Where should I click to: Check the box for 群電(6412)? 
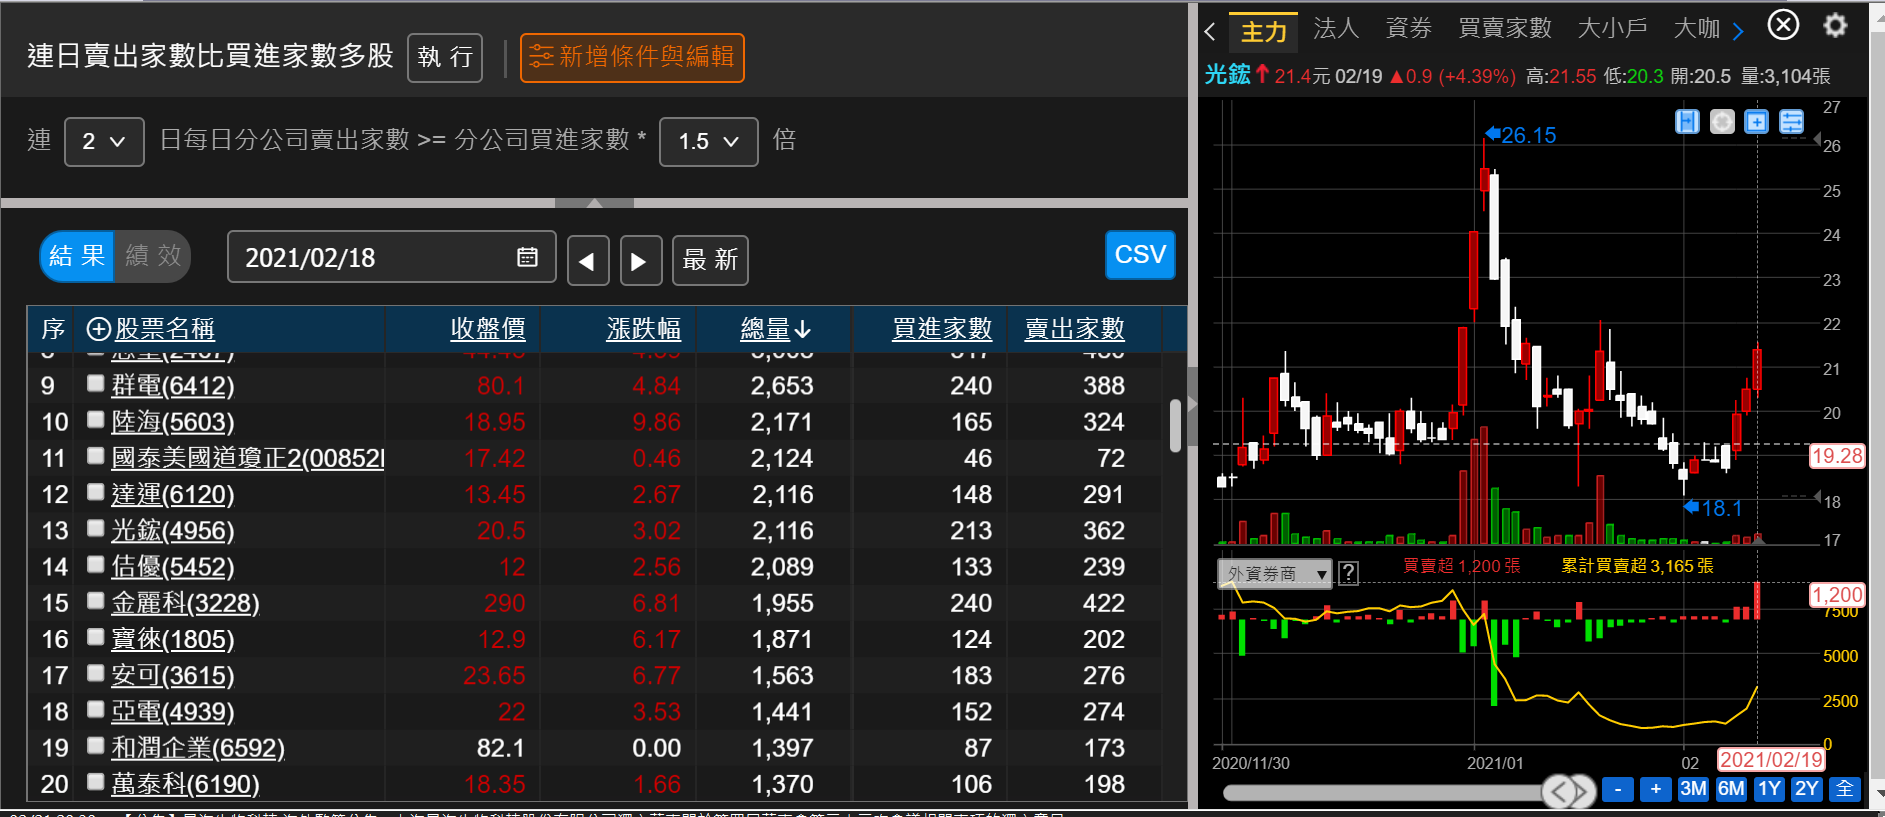point(96,383)
